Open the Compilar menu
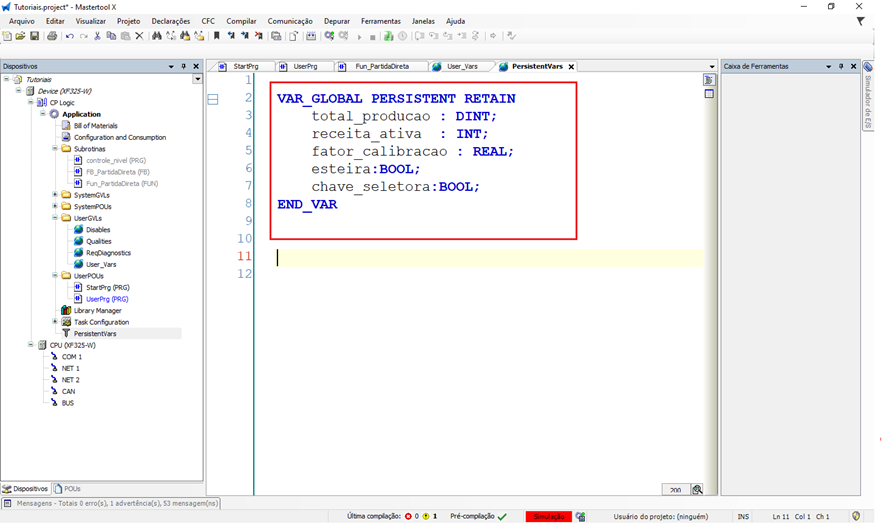Image resolution: width=884 pixels, height=530 pixels. click(241, 21)
